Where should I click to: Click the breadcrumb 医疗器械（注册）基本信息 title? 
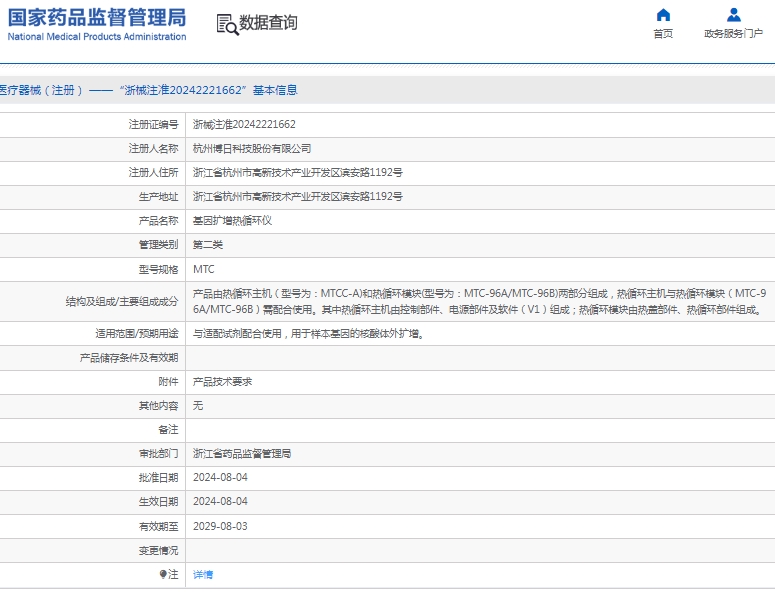148,90
